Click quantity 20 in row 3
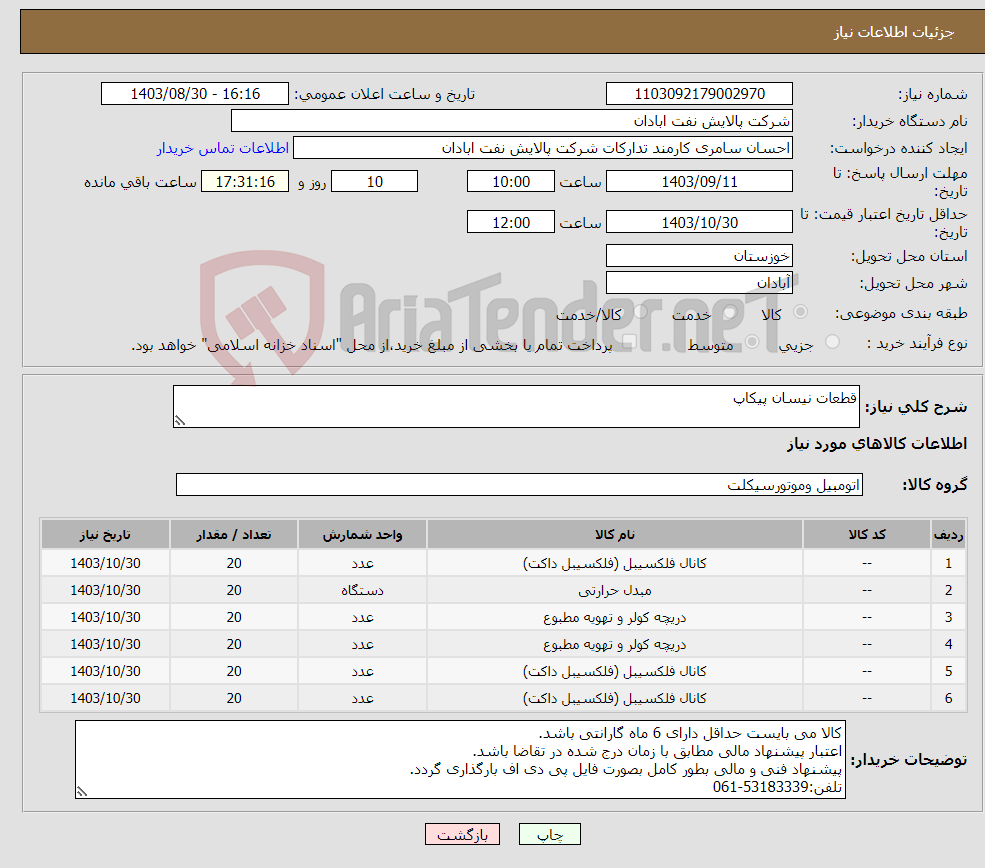This screenshot has width=985, height=868. [x=234, y=617]
